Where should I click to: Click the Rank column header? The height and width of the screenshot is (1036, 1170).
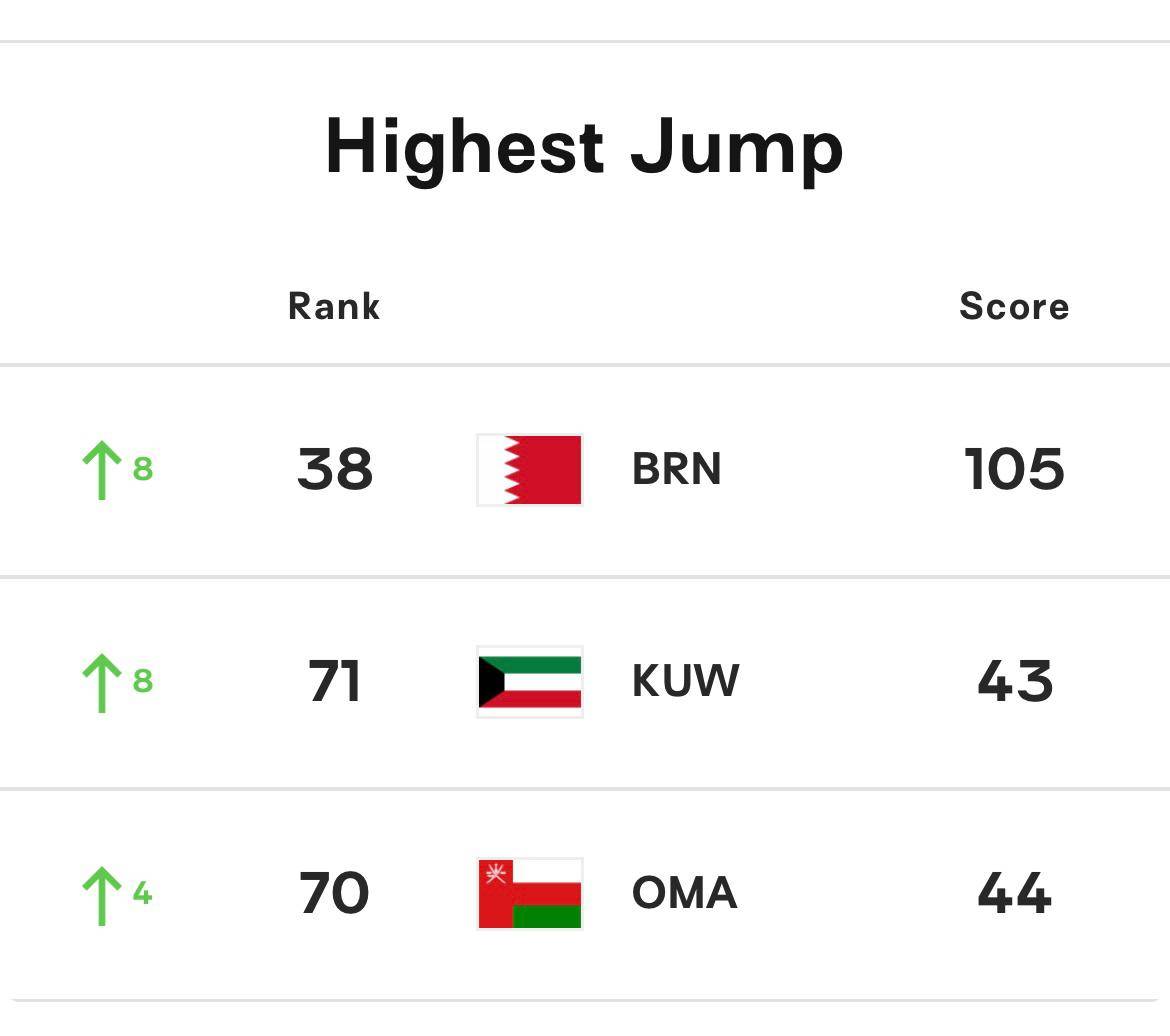click(x=334, y=307)
